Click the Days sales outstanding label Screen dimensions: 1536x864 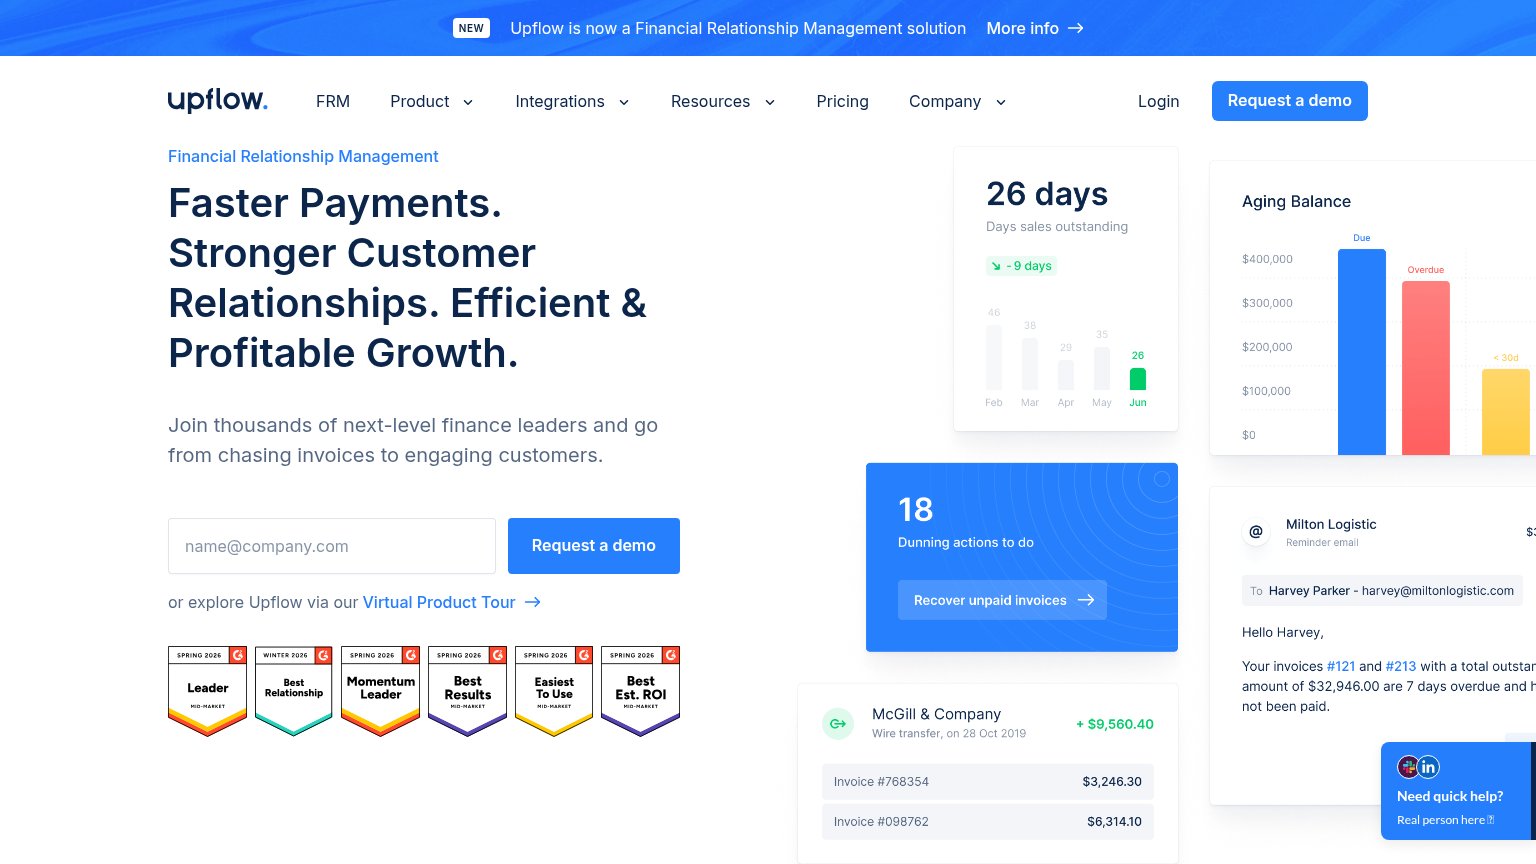click(x=1057, y=227)
